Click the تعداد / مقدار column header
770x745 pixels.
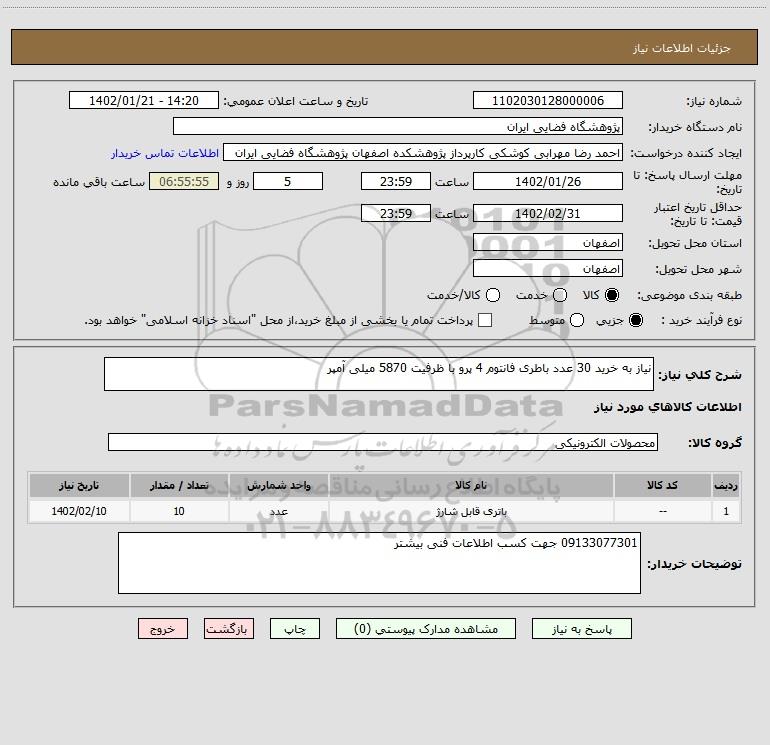click(179, 485)
